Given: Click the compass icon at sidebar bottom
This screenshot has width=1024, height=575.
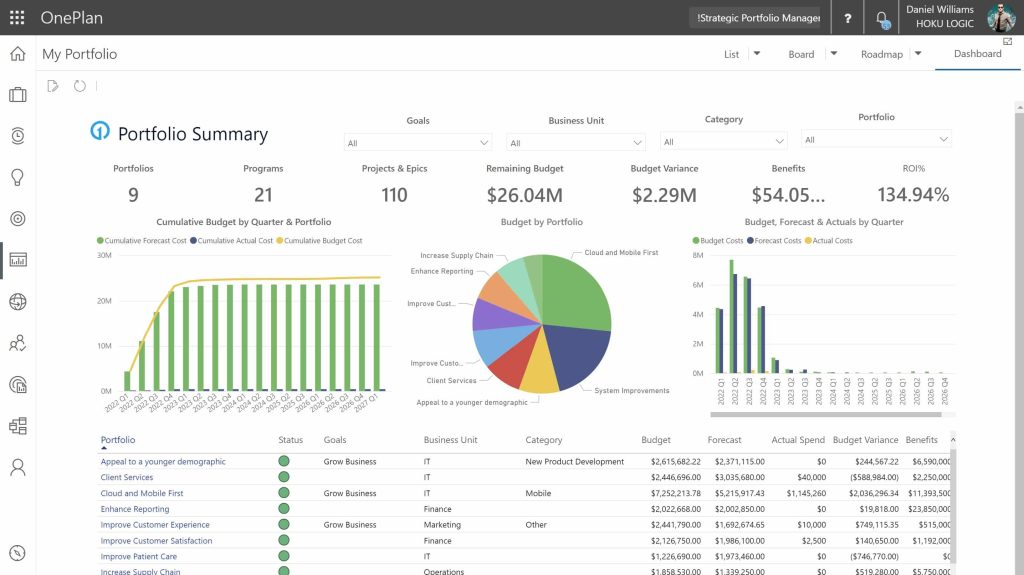Looking at the screenshot, I should pos(18,553).
